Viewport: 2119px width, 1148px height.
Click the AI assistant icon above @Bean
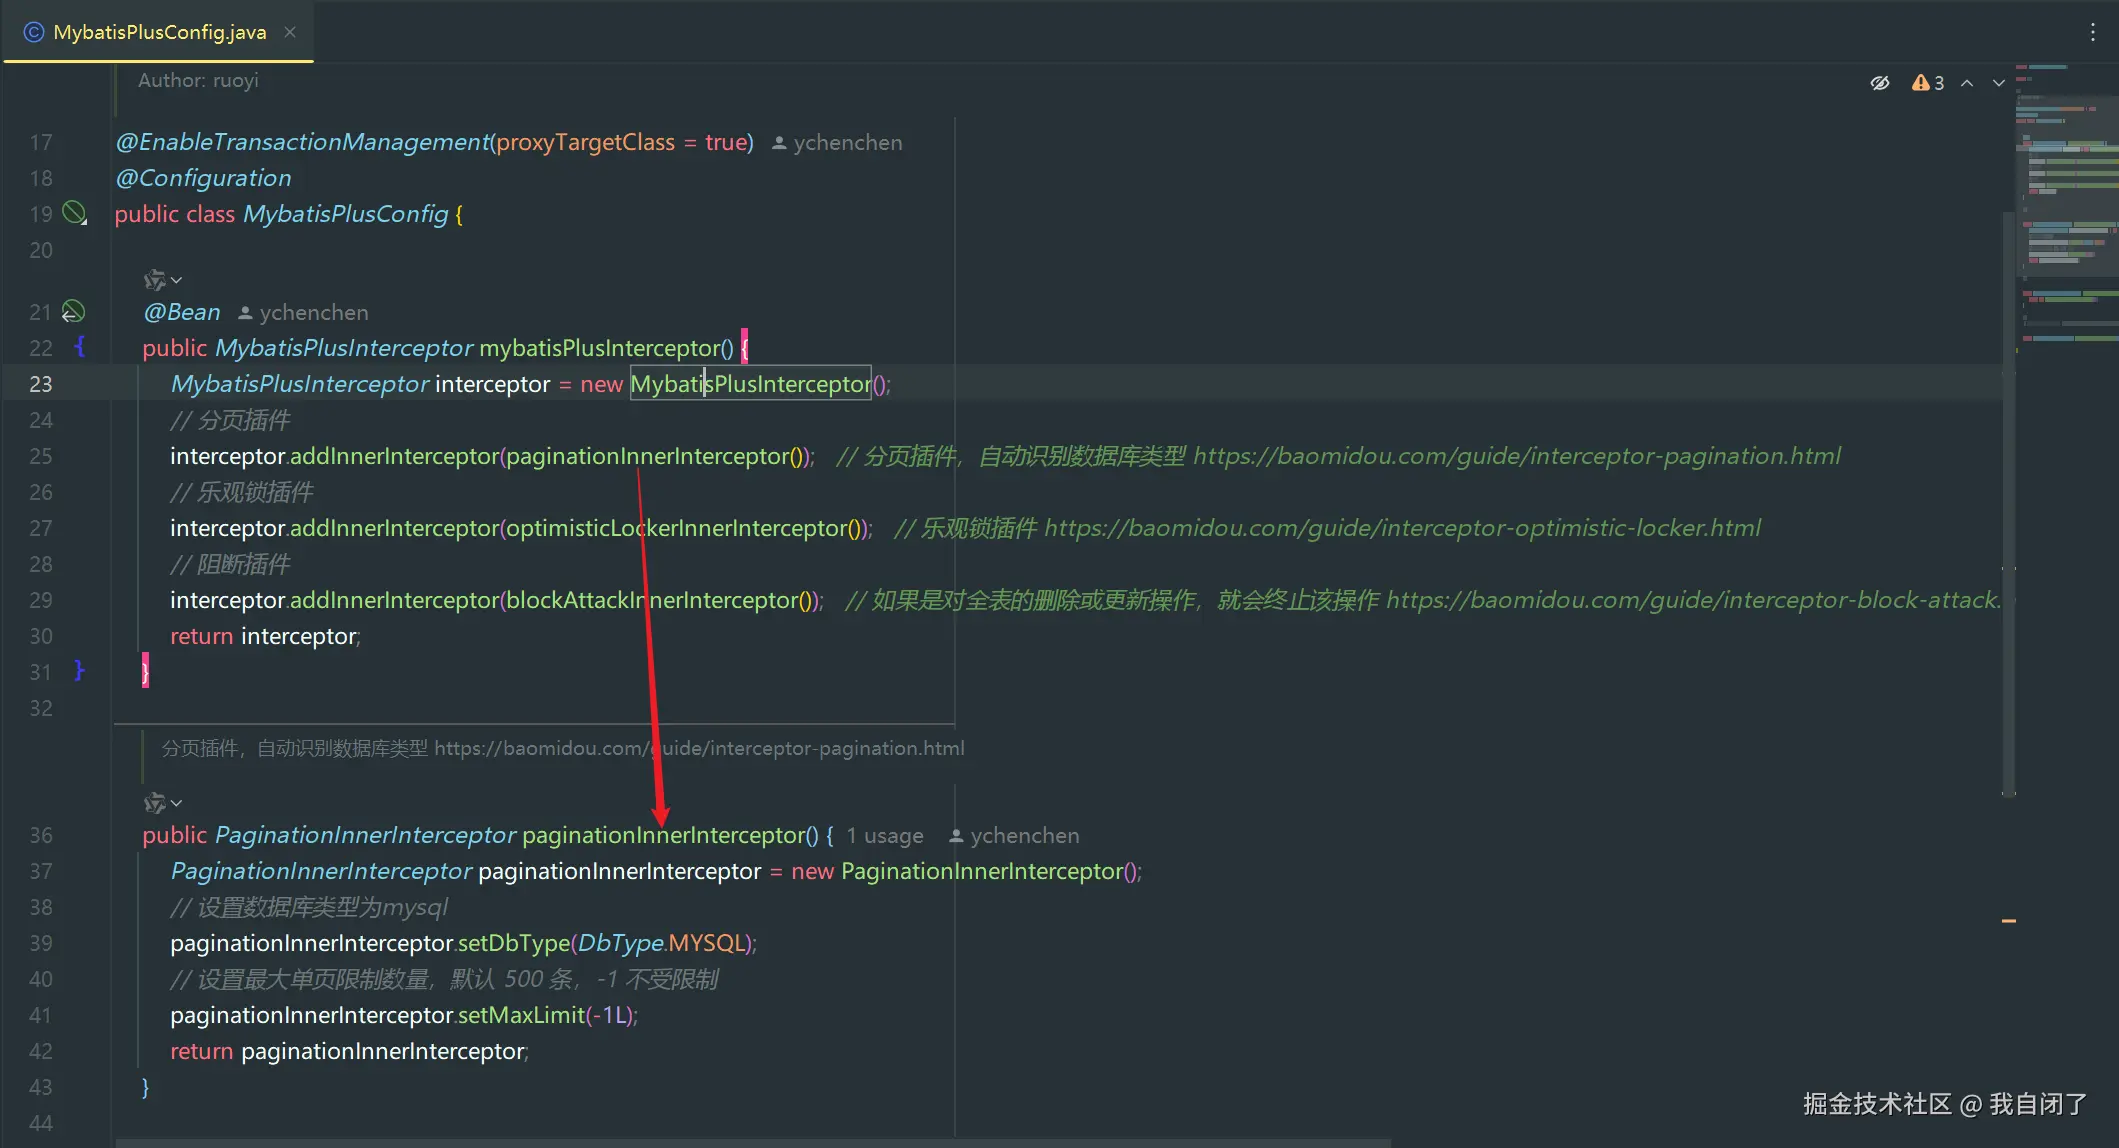point(154,280)
